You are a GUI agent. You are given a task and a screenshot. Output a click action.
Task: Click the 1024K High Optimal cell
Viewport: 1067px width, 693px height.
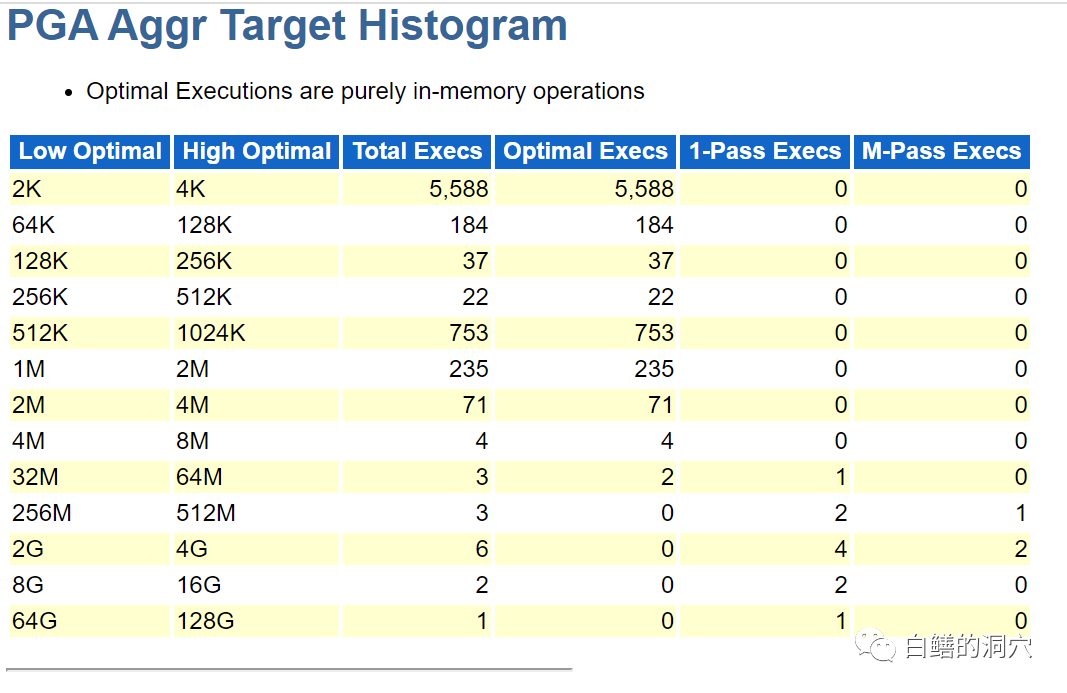(211, 333)
